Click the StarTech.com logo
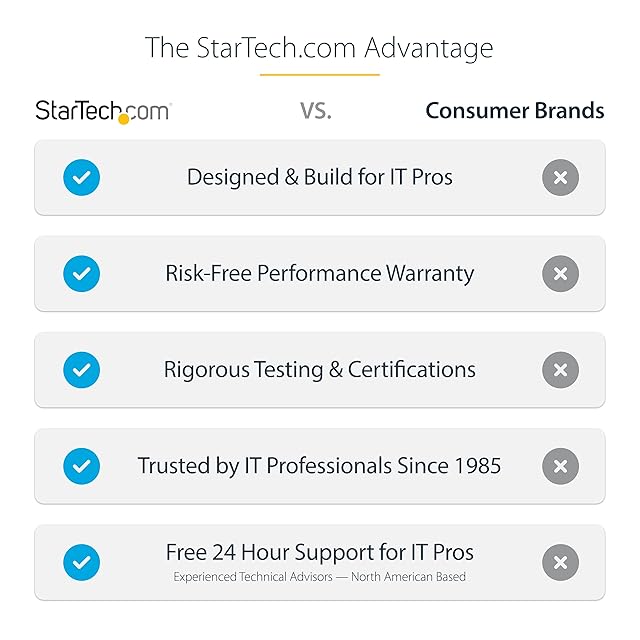 click(x=103, y=111)
